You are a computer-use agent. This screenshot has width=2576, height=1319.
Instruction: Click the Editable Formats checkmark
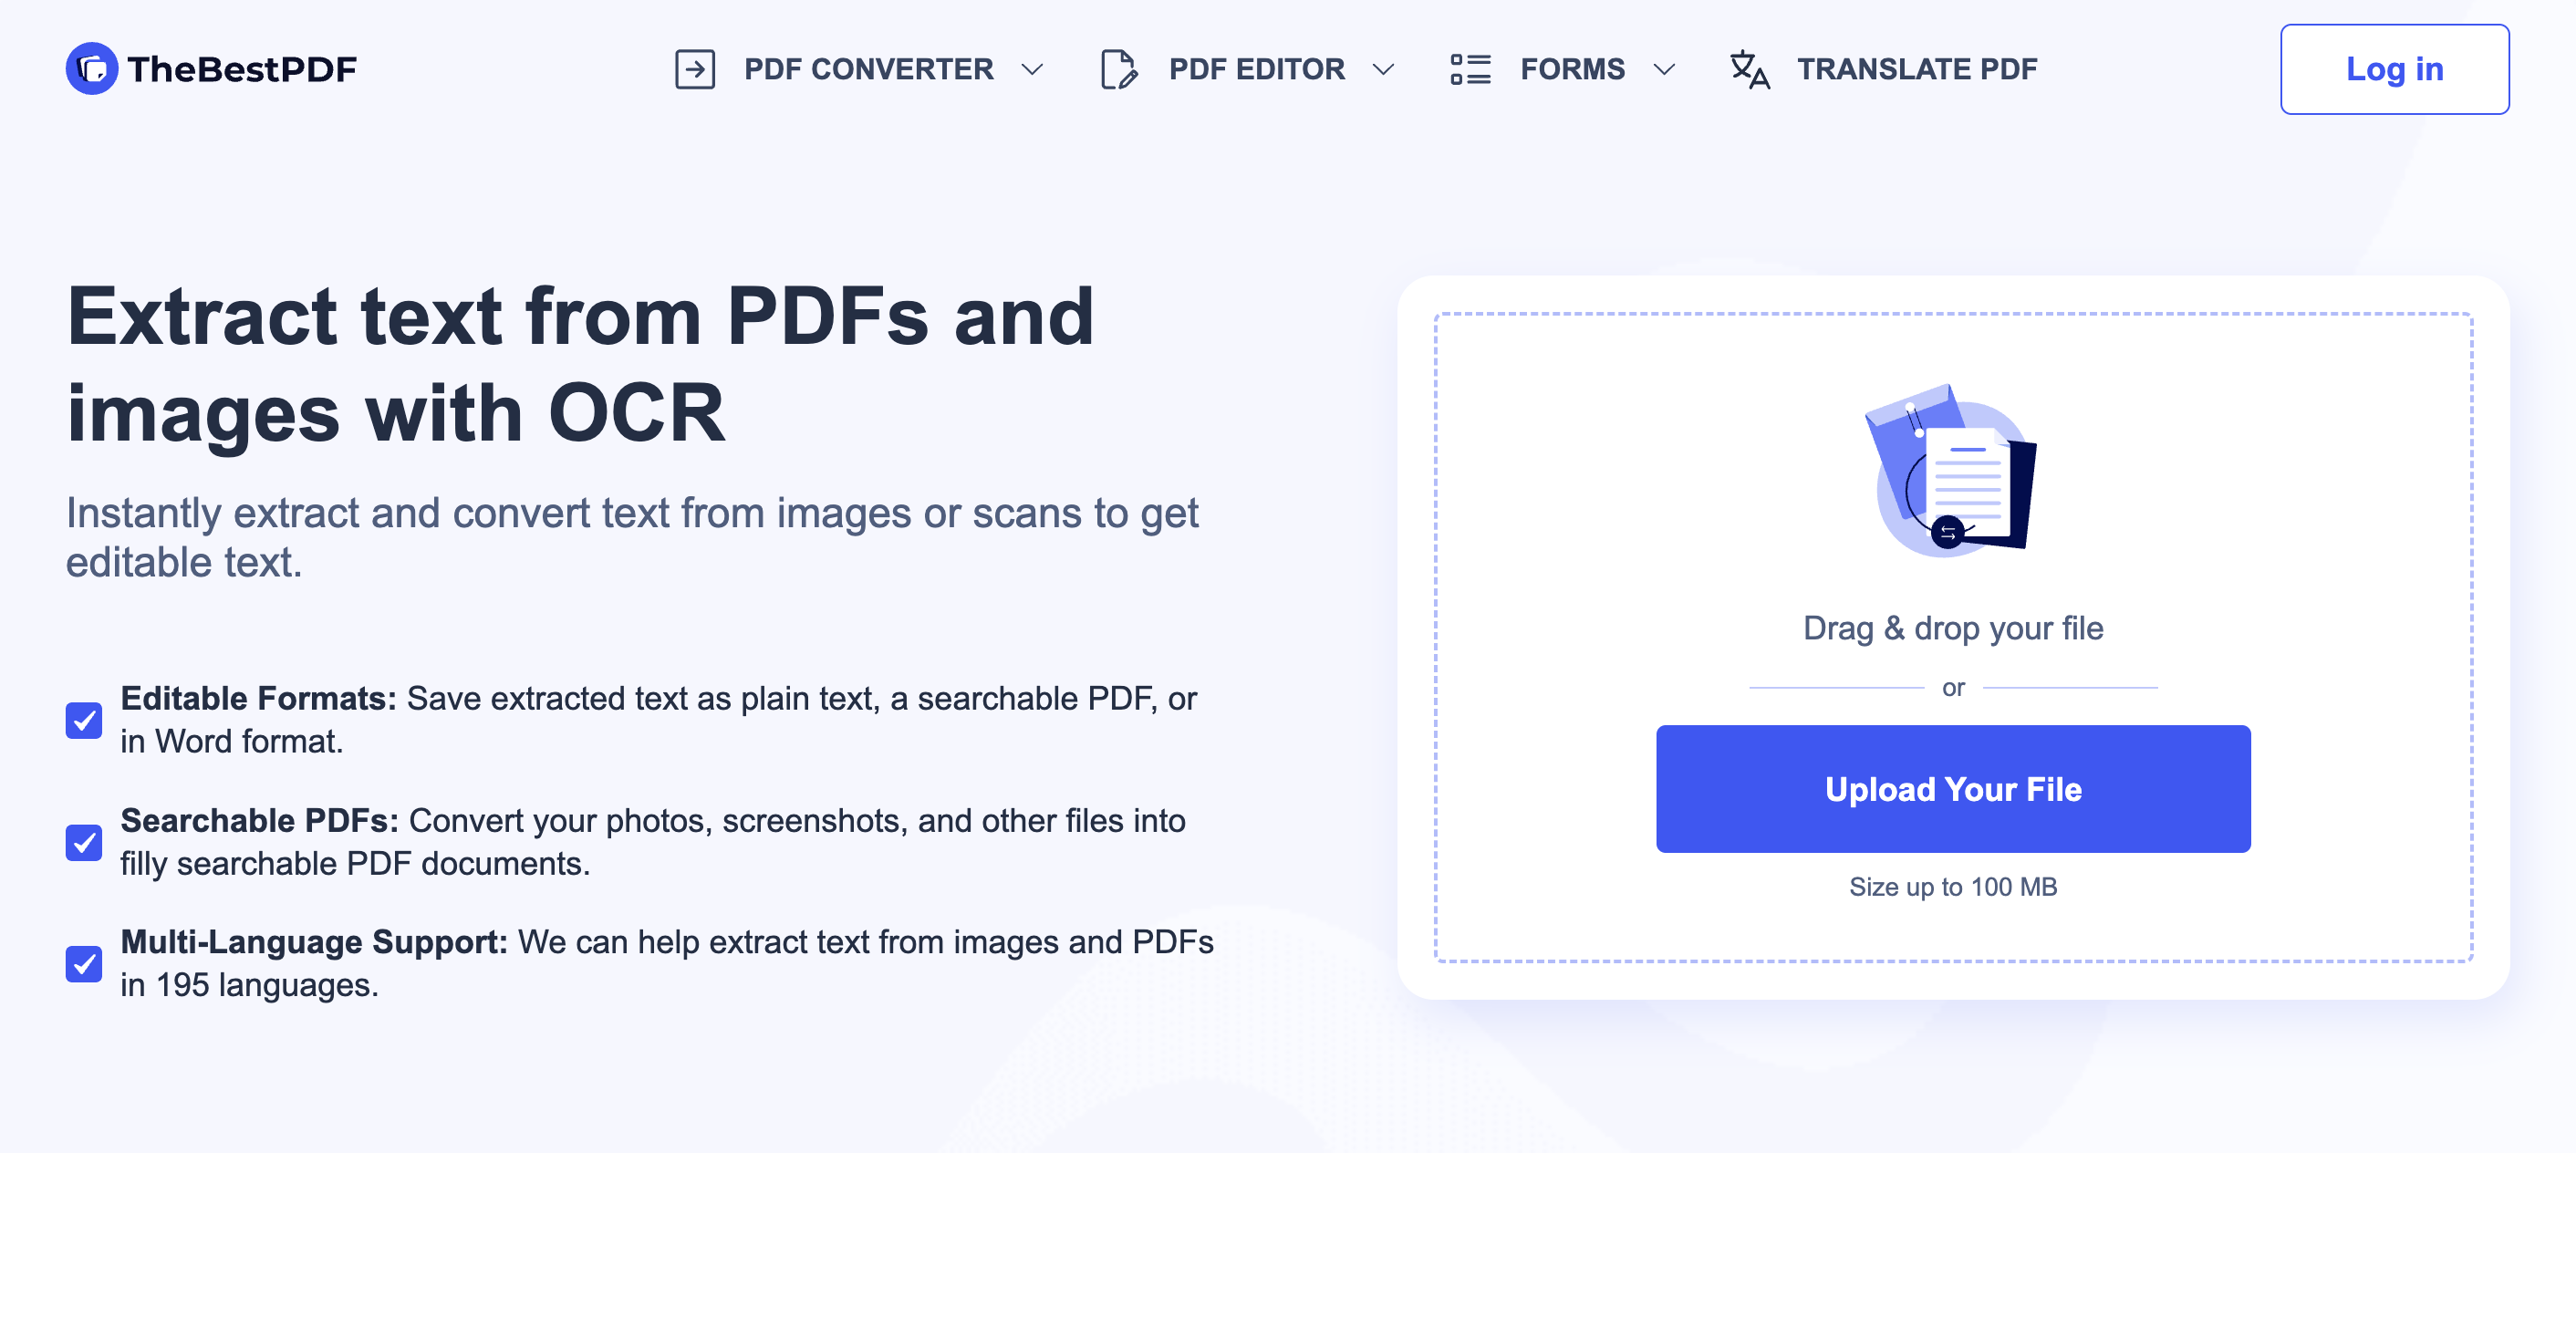pos(84,720)
